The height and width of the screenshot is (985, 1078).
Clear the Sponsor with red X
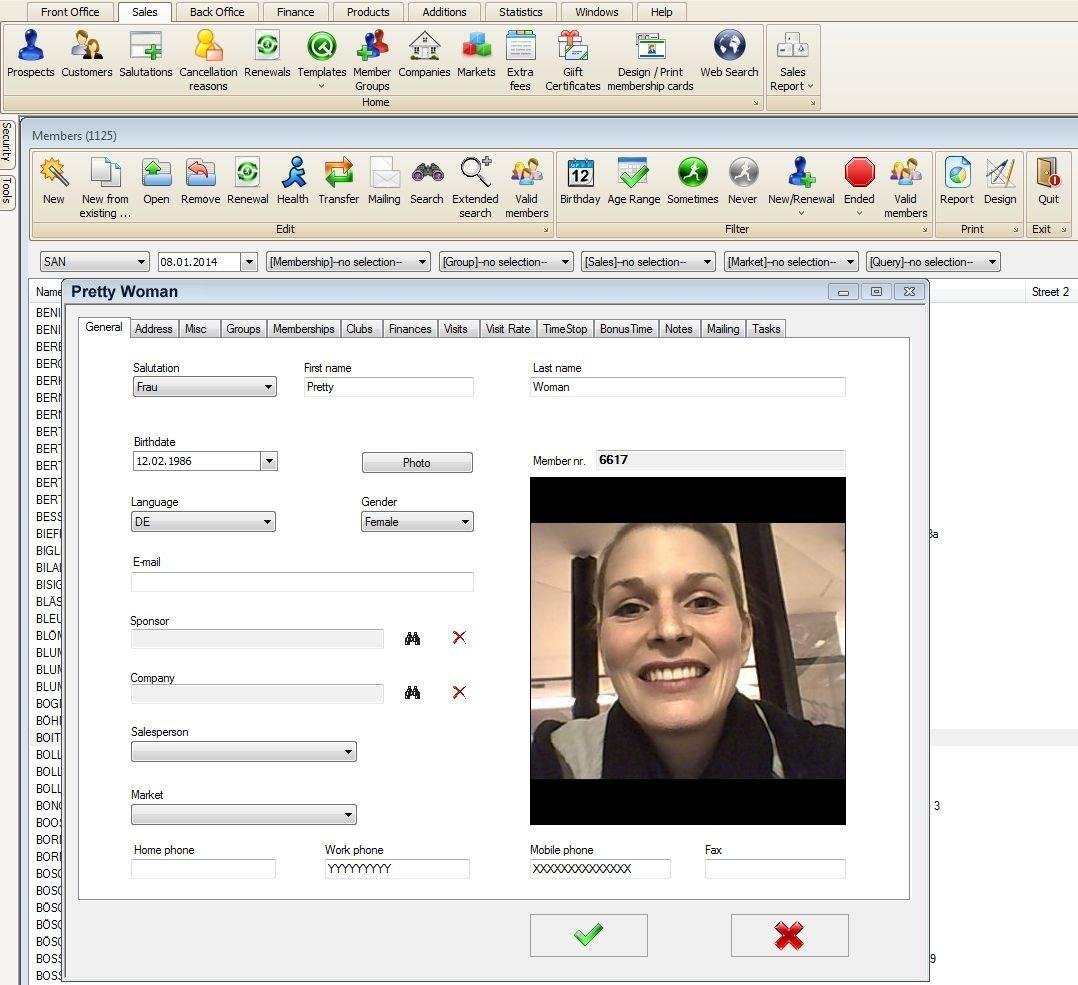tap(459, 637)
